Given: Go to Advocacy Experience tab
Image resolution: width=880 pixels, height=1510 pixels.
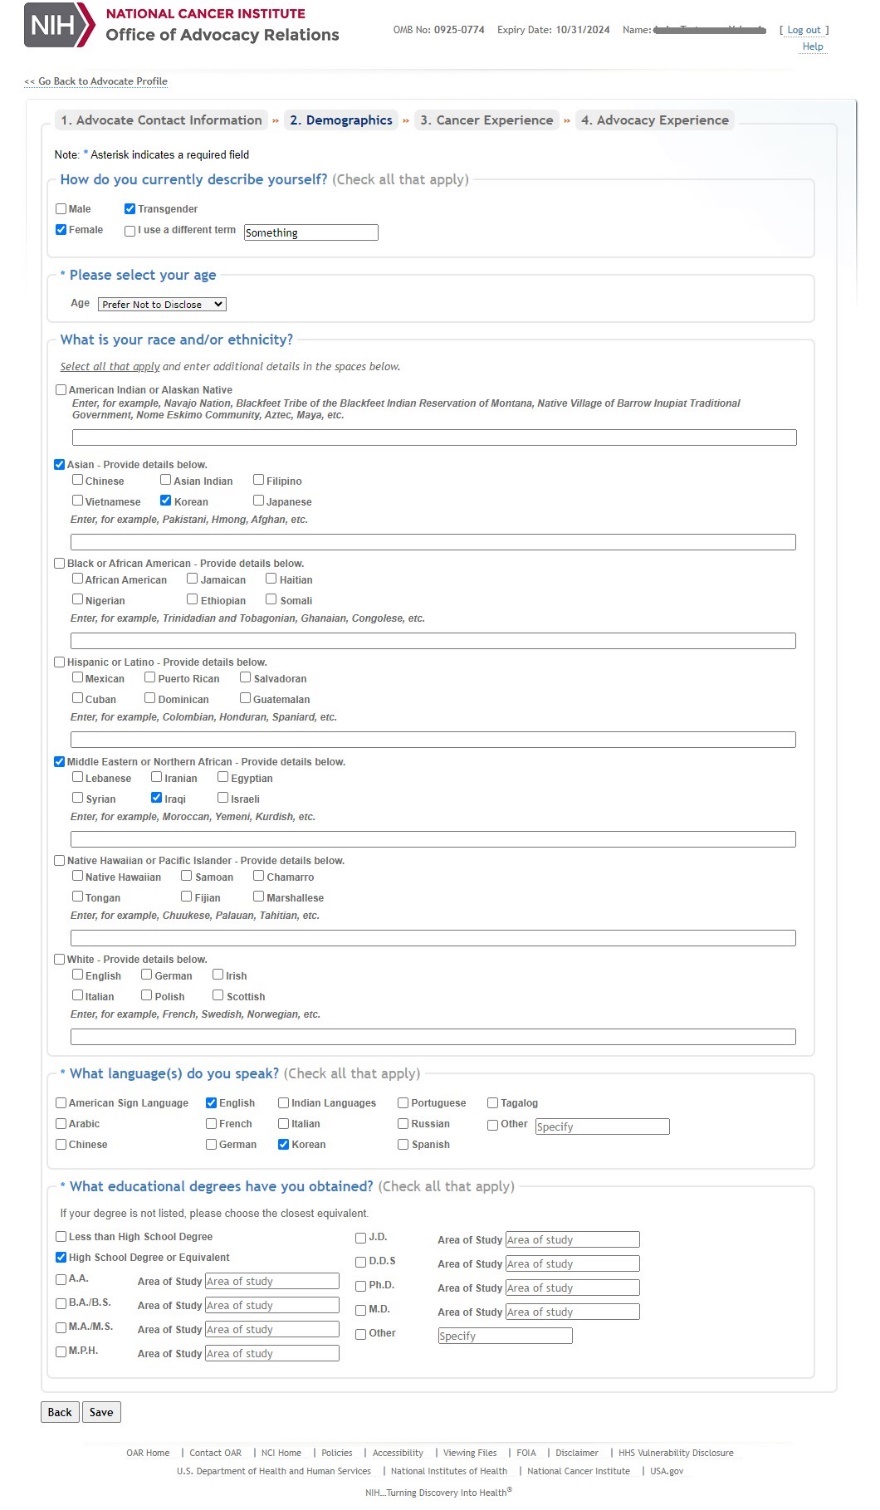Looking at the screenshot, I should pyautogui.click(x=654, y=120).
